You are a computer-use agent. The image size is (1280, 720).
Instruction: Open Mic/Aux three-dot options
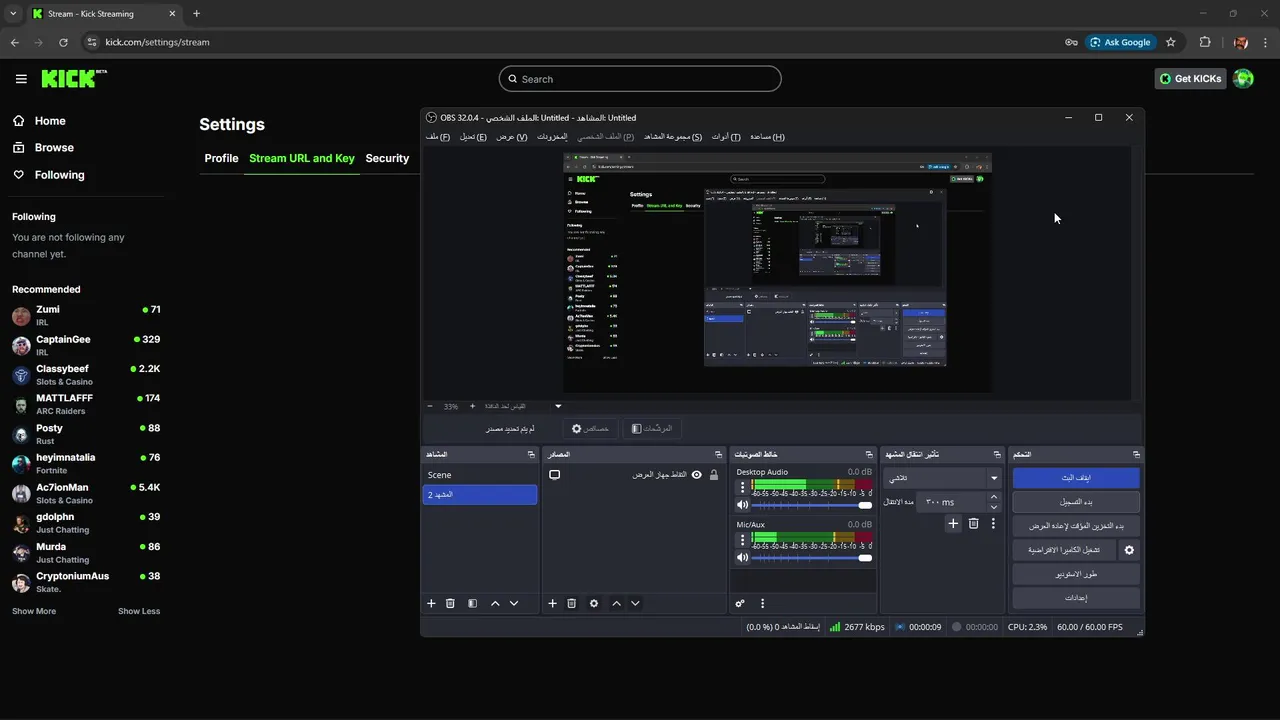pyautogui.click(x=742, y=540)
